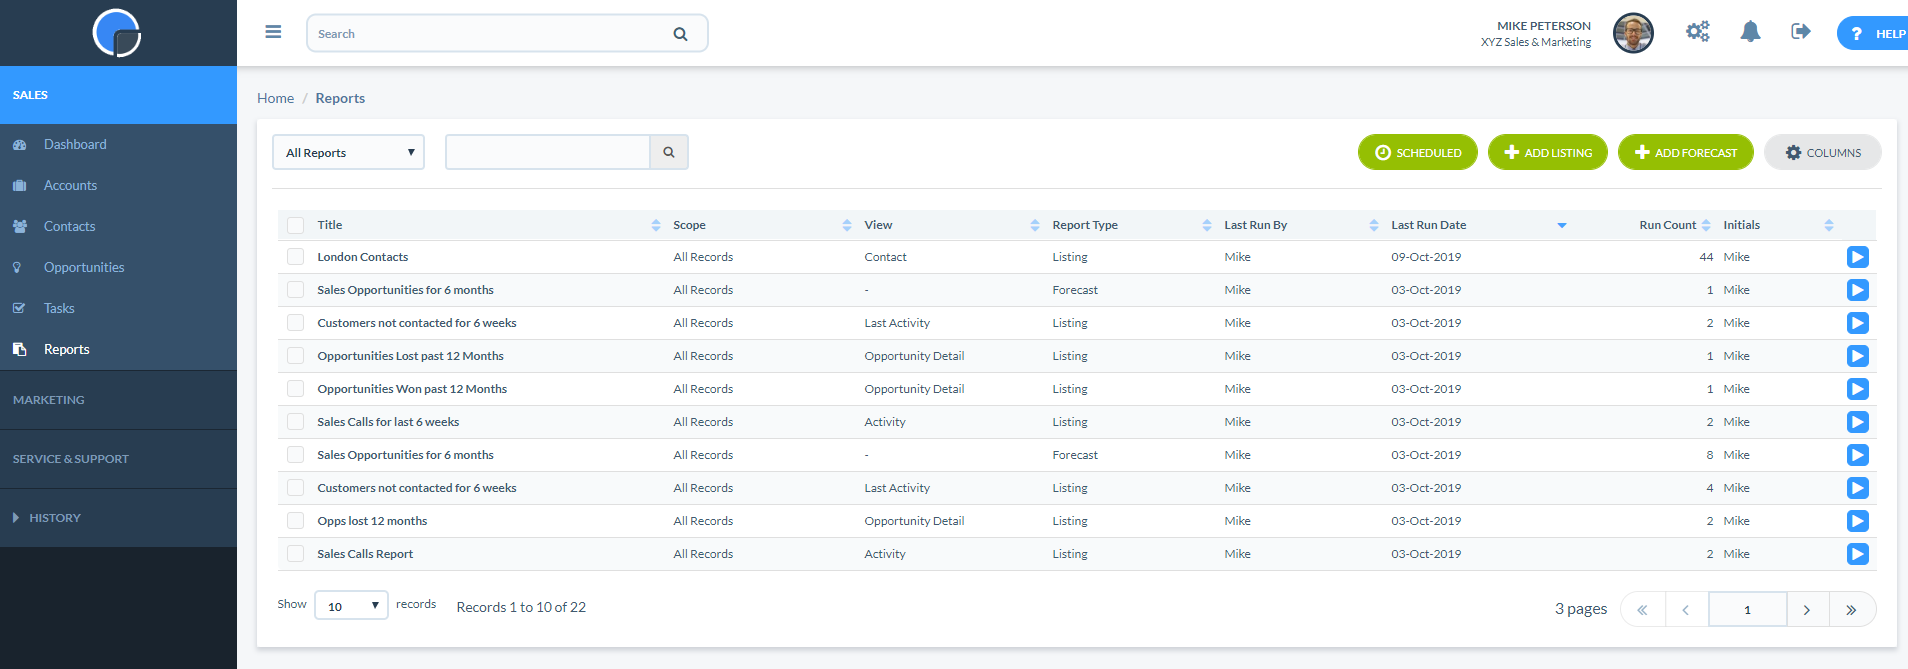Open the Sales section in sidebar
The width and height of the screenshot is (1908, 669).
pyautogui.click(x=118, y=95)
